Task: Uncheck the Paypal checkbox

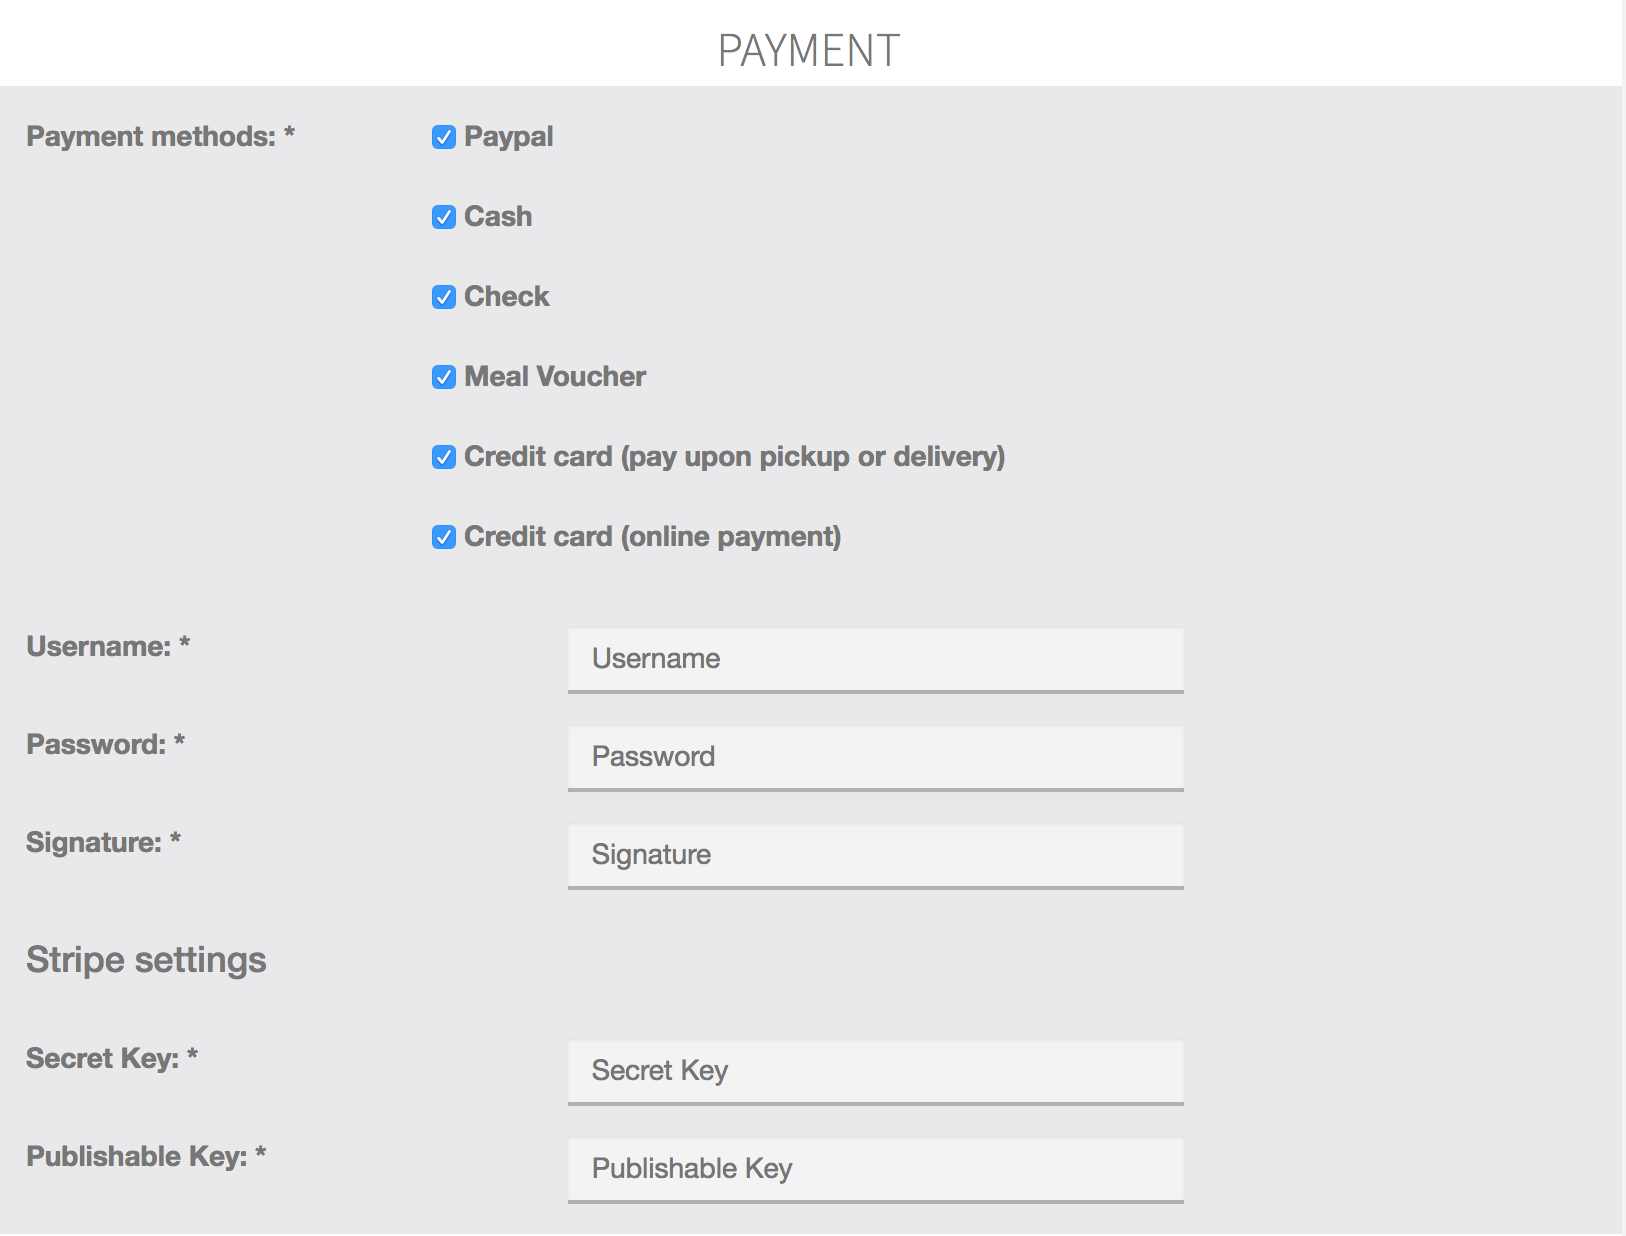Action: [x=444, y=137]
